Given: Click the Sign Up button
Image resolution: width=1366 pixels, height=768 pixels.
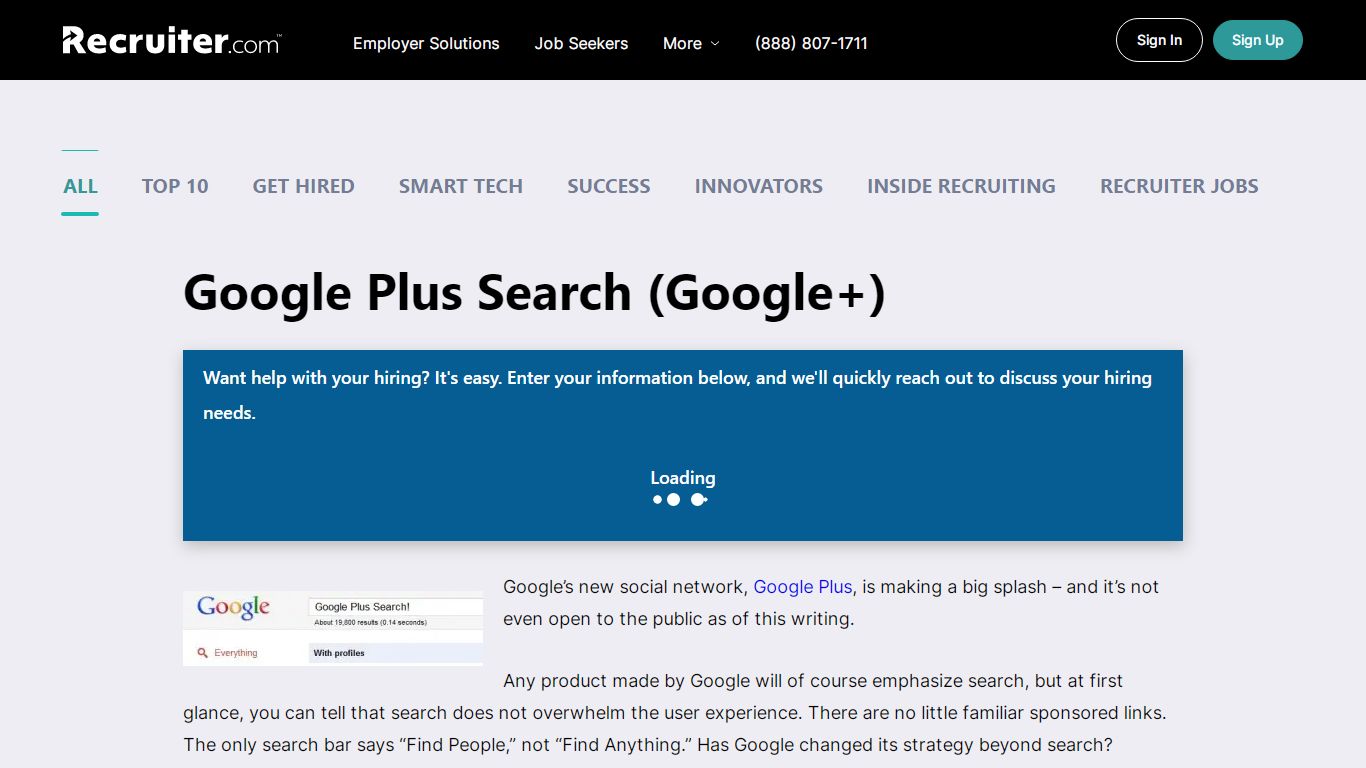Looking at the screenshot, I should click(x=1258, y=40).
